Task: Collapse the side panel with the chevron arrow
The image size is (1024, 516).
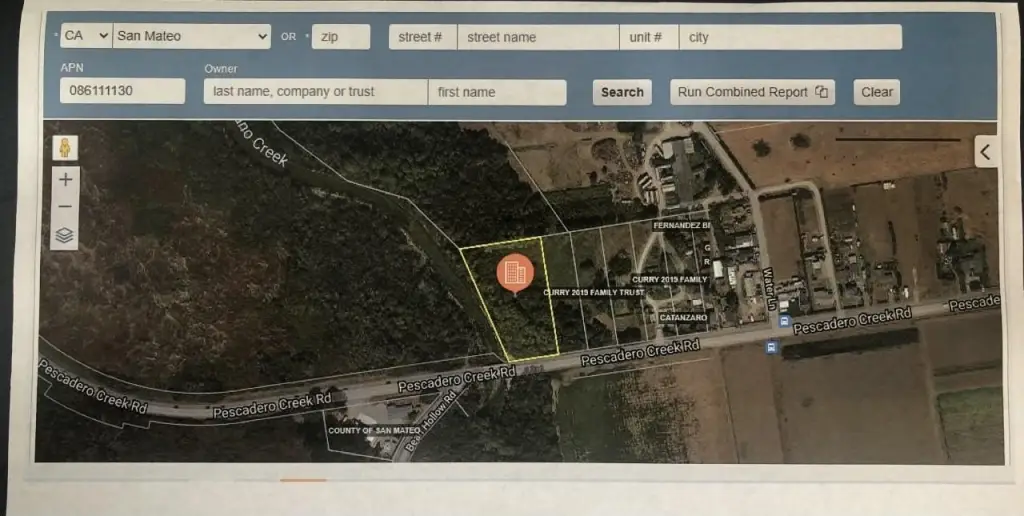Action: click(986, 152)
